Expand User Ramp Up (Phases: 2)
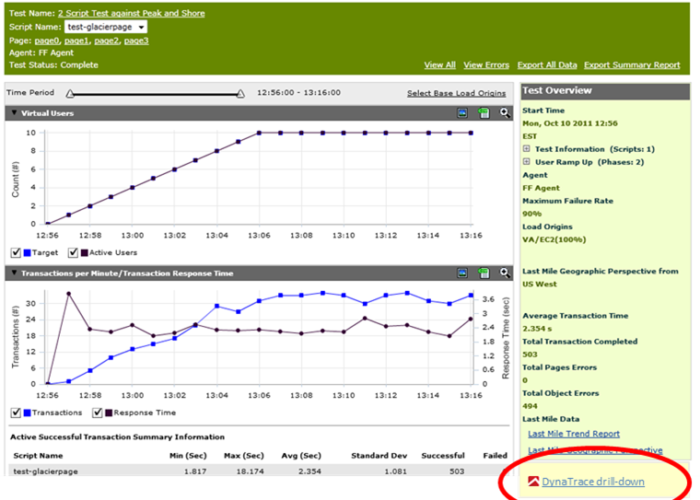700x500 pixels. tap(526, 162)
